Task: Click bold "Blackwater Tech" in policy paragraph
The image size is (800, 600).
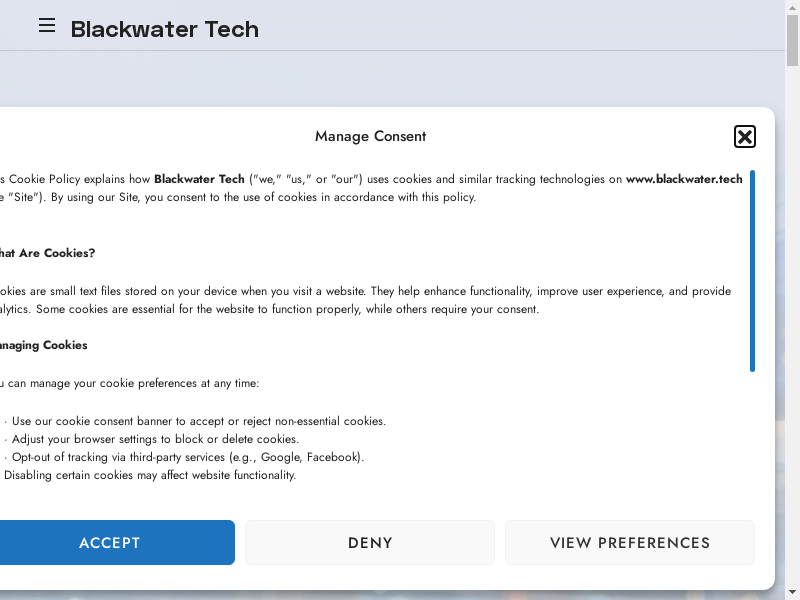Action: [x=199, y=179]
